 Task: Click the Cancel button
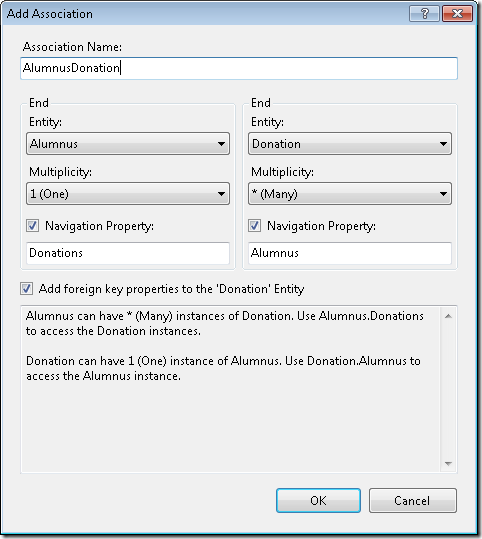pyautogui.click(x=413, y=500)
